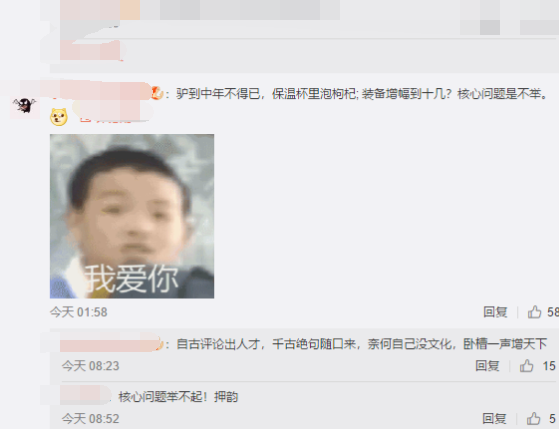Reply to the 今天 01:58 comment
Screen dimensions: 559x429
(x=495, y=312)
